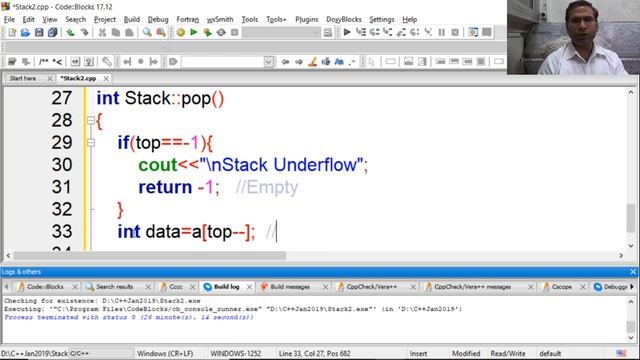This screenshot has height=360, width=640.
Task: Click debugger Next line icon
Action: tap(374, 32)
